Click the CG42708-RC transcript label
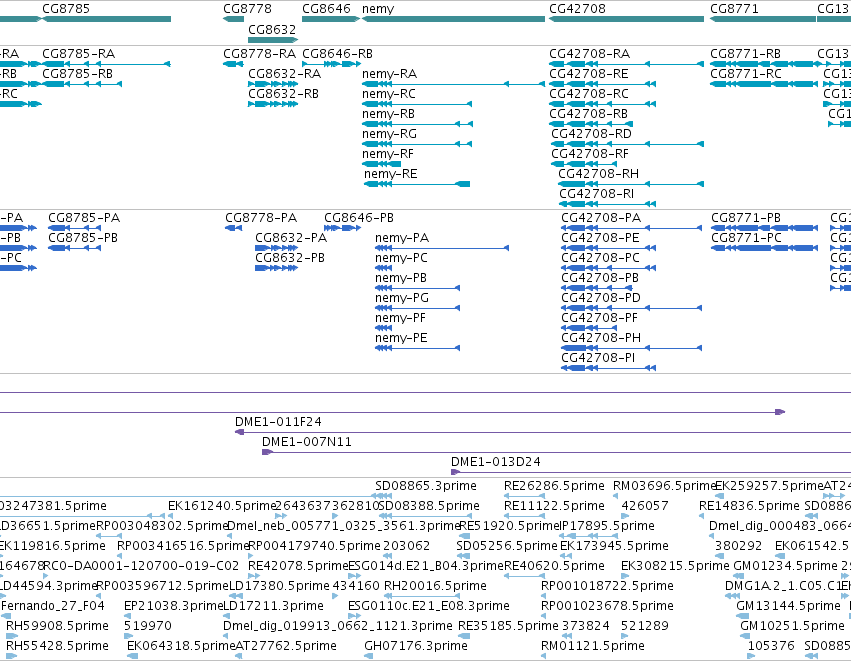 [589, 94]
